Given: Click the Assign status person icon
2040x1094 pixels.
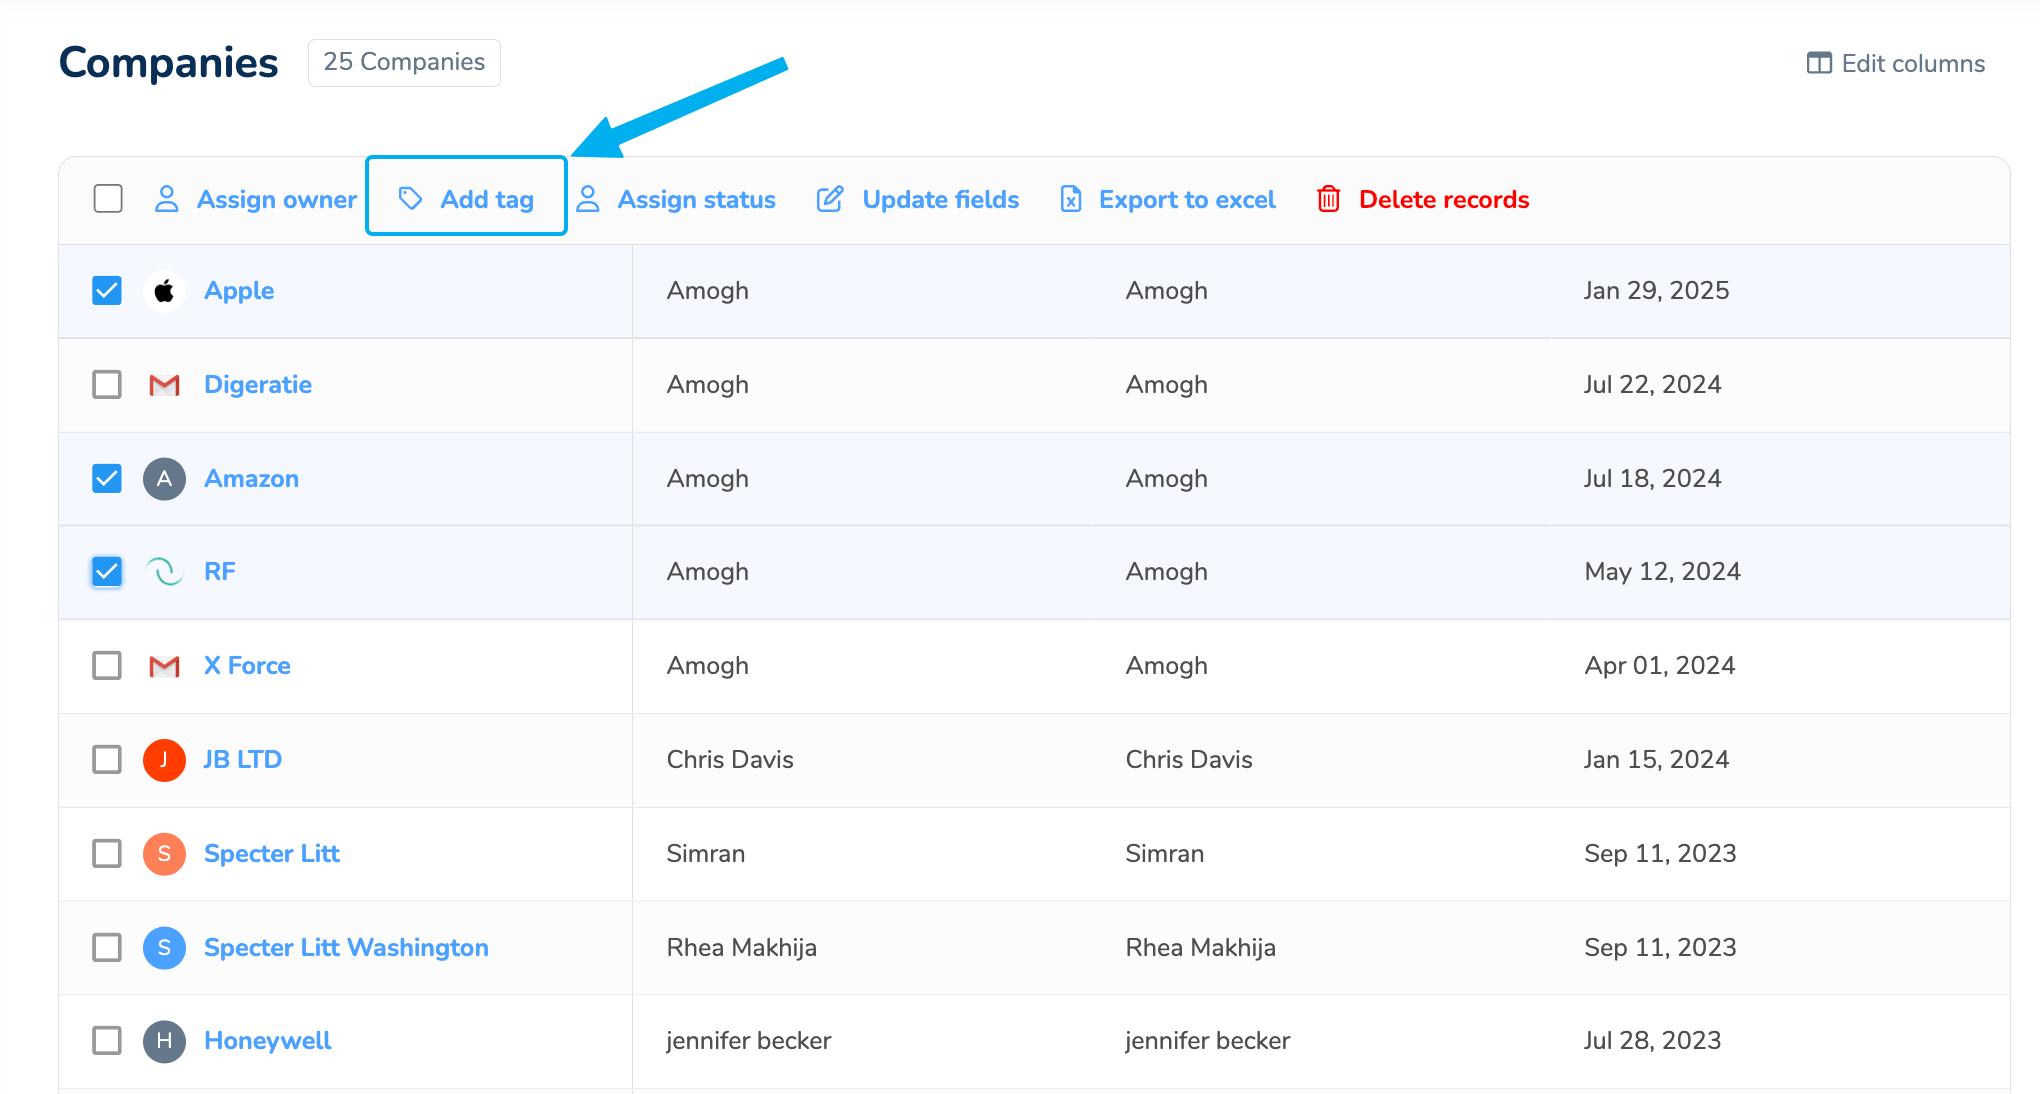Looking at the screenshot, I should (x=588, y=199).
